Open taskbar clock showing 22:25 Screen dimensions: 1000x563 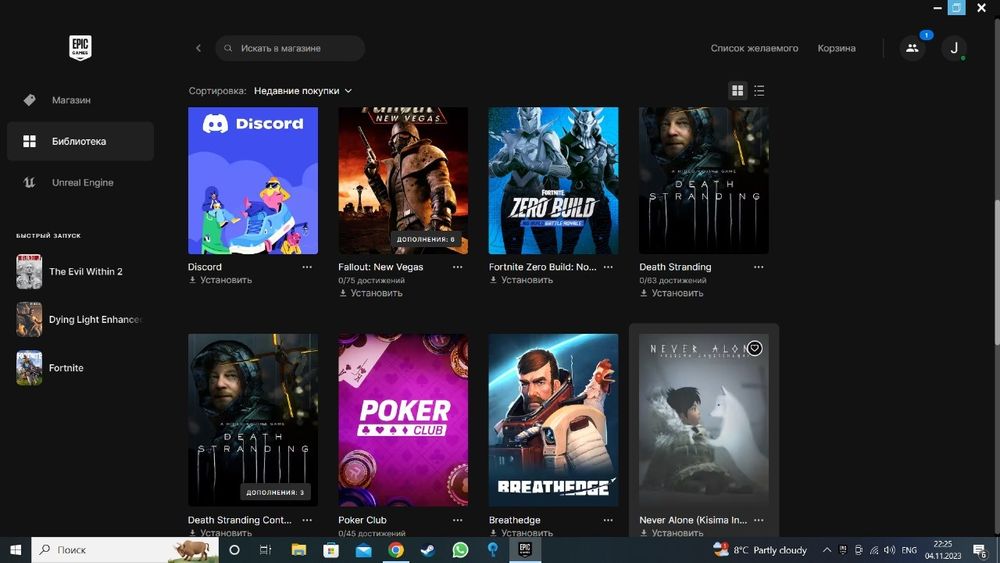point(943,550)
